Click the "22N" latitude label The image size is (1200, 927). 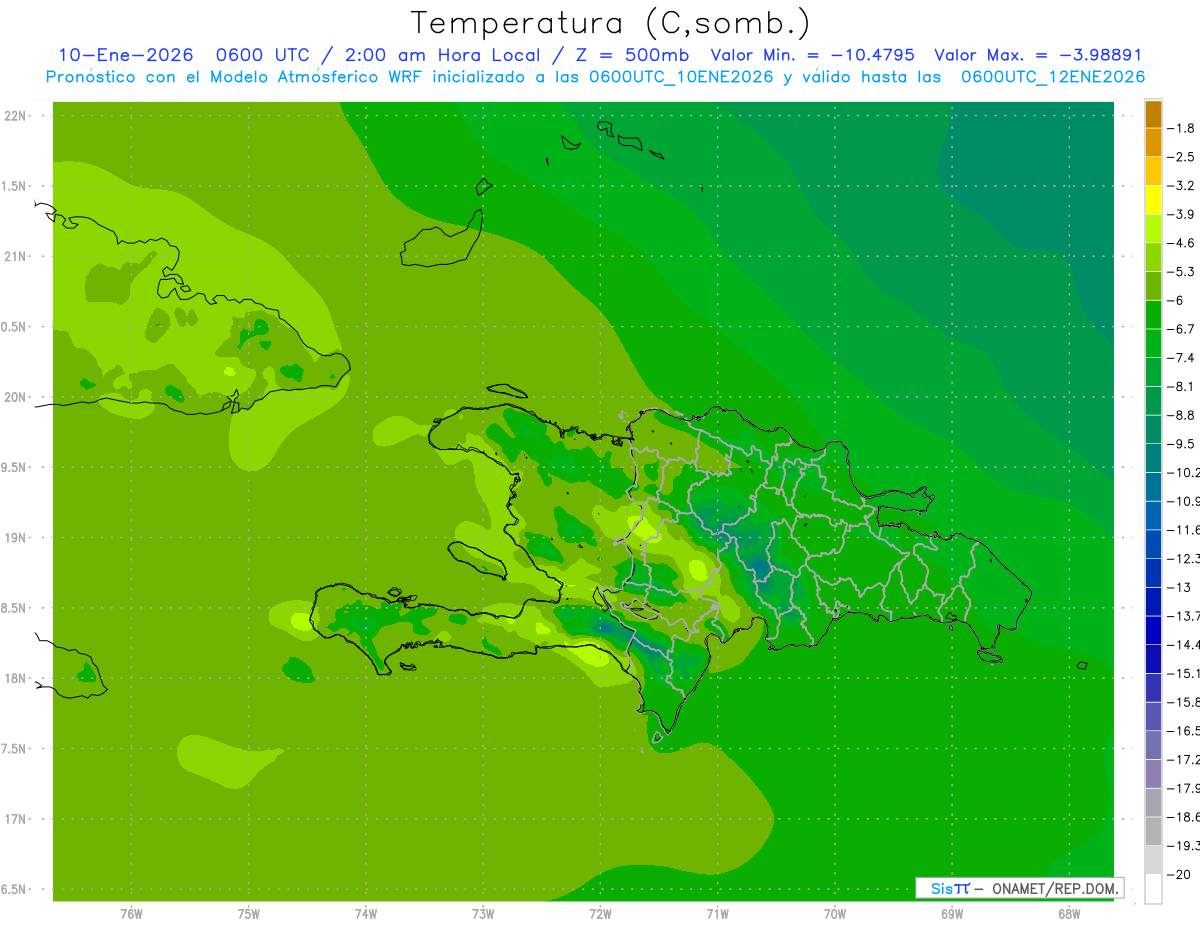(x=16, y=116)
